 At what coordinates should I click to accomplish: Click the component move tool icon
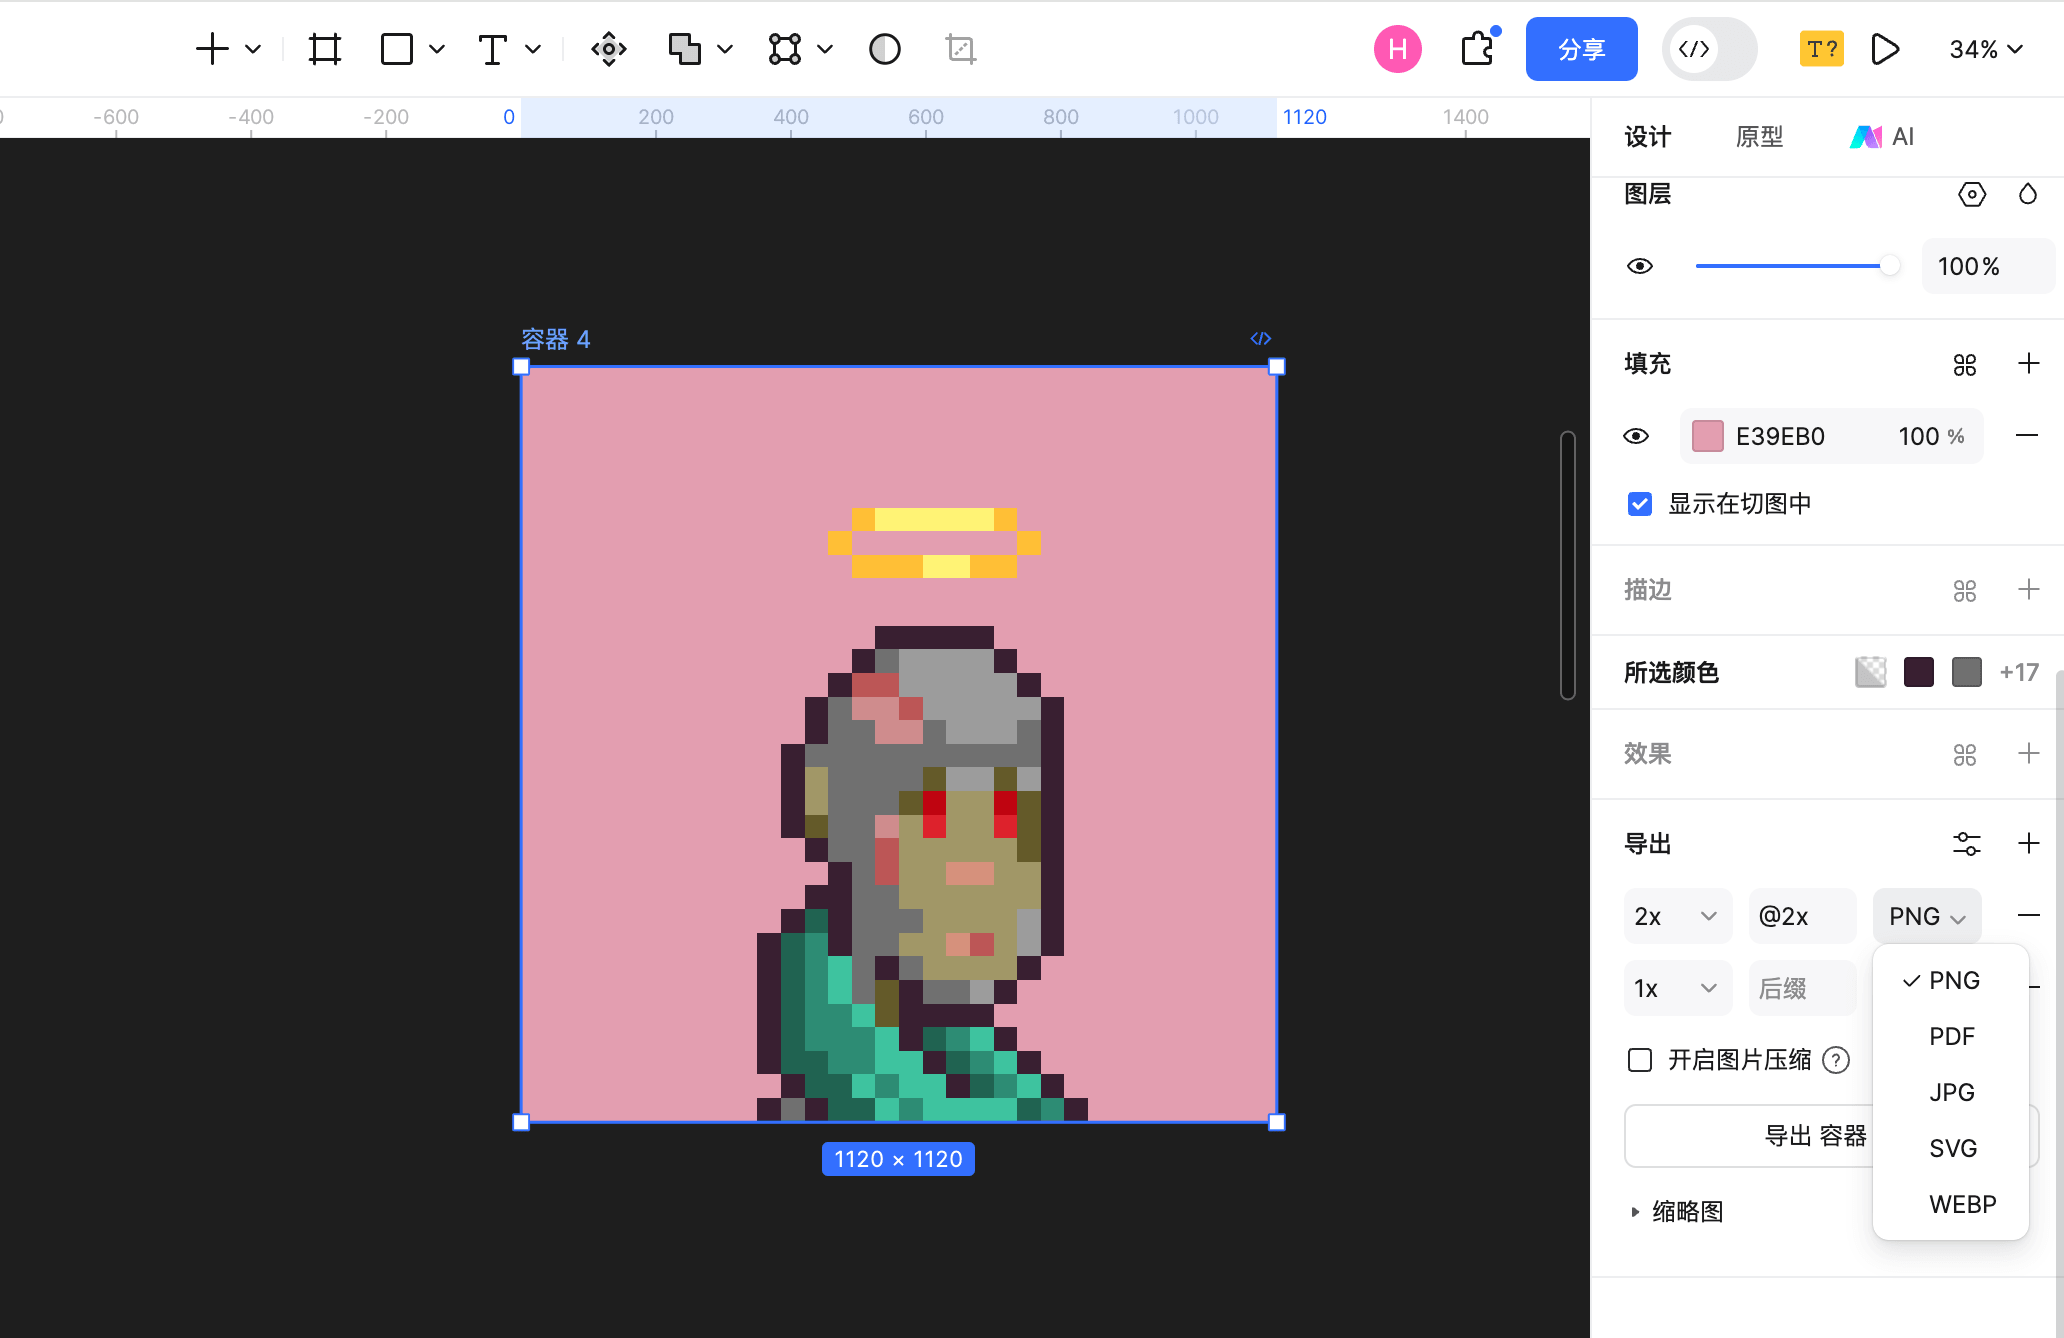pos(608,49)
